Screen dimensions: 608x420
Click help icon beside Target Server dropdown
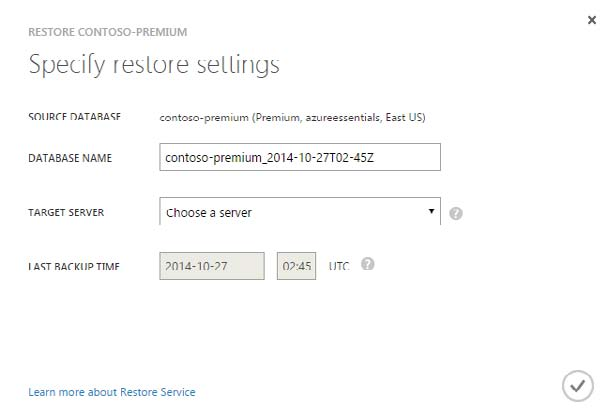pos(456,213)
